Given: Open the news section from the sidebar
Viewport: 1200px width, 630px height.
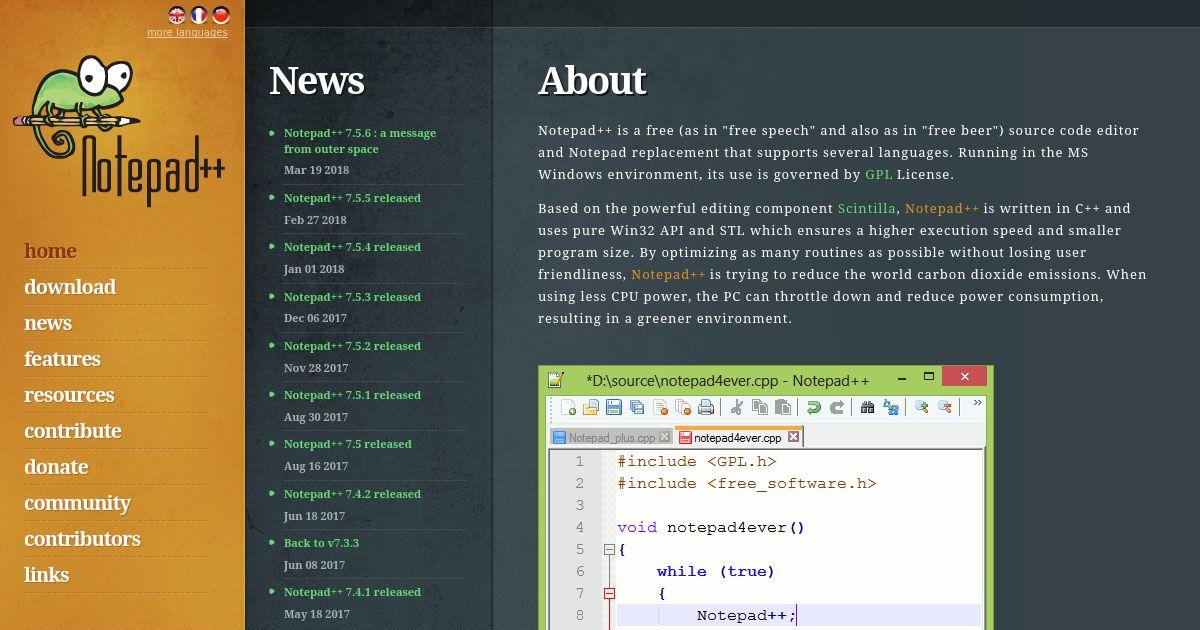Looking at the screenshot, I should coord(48,323).
